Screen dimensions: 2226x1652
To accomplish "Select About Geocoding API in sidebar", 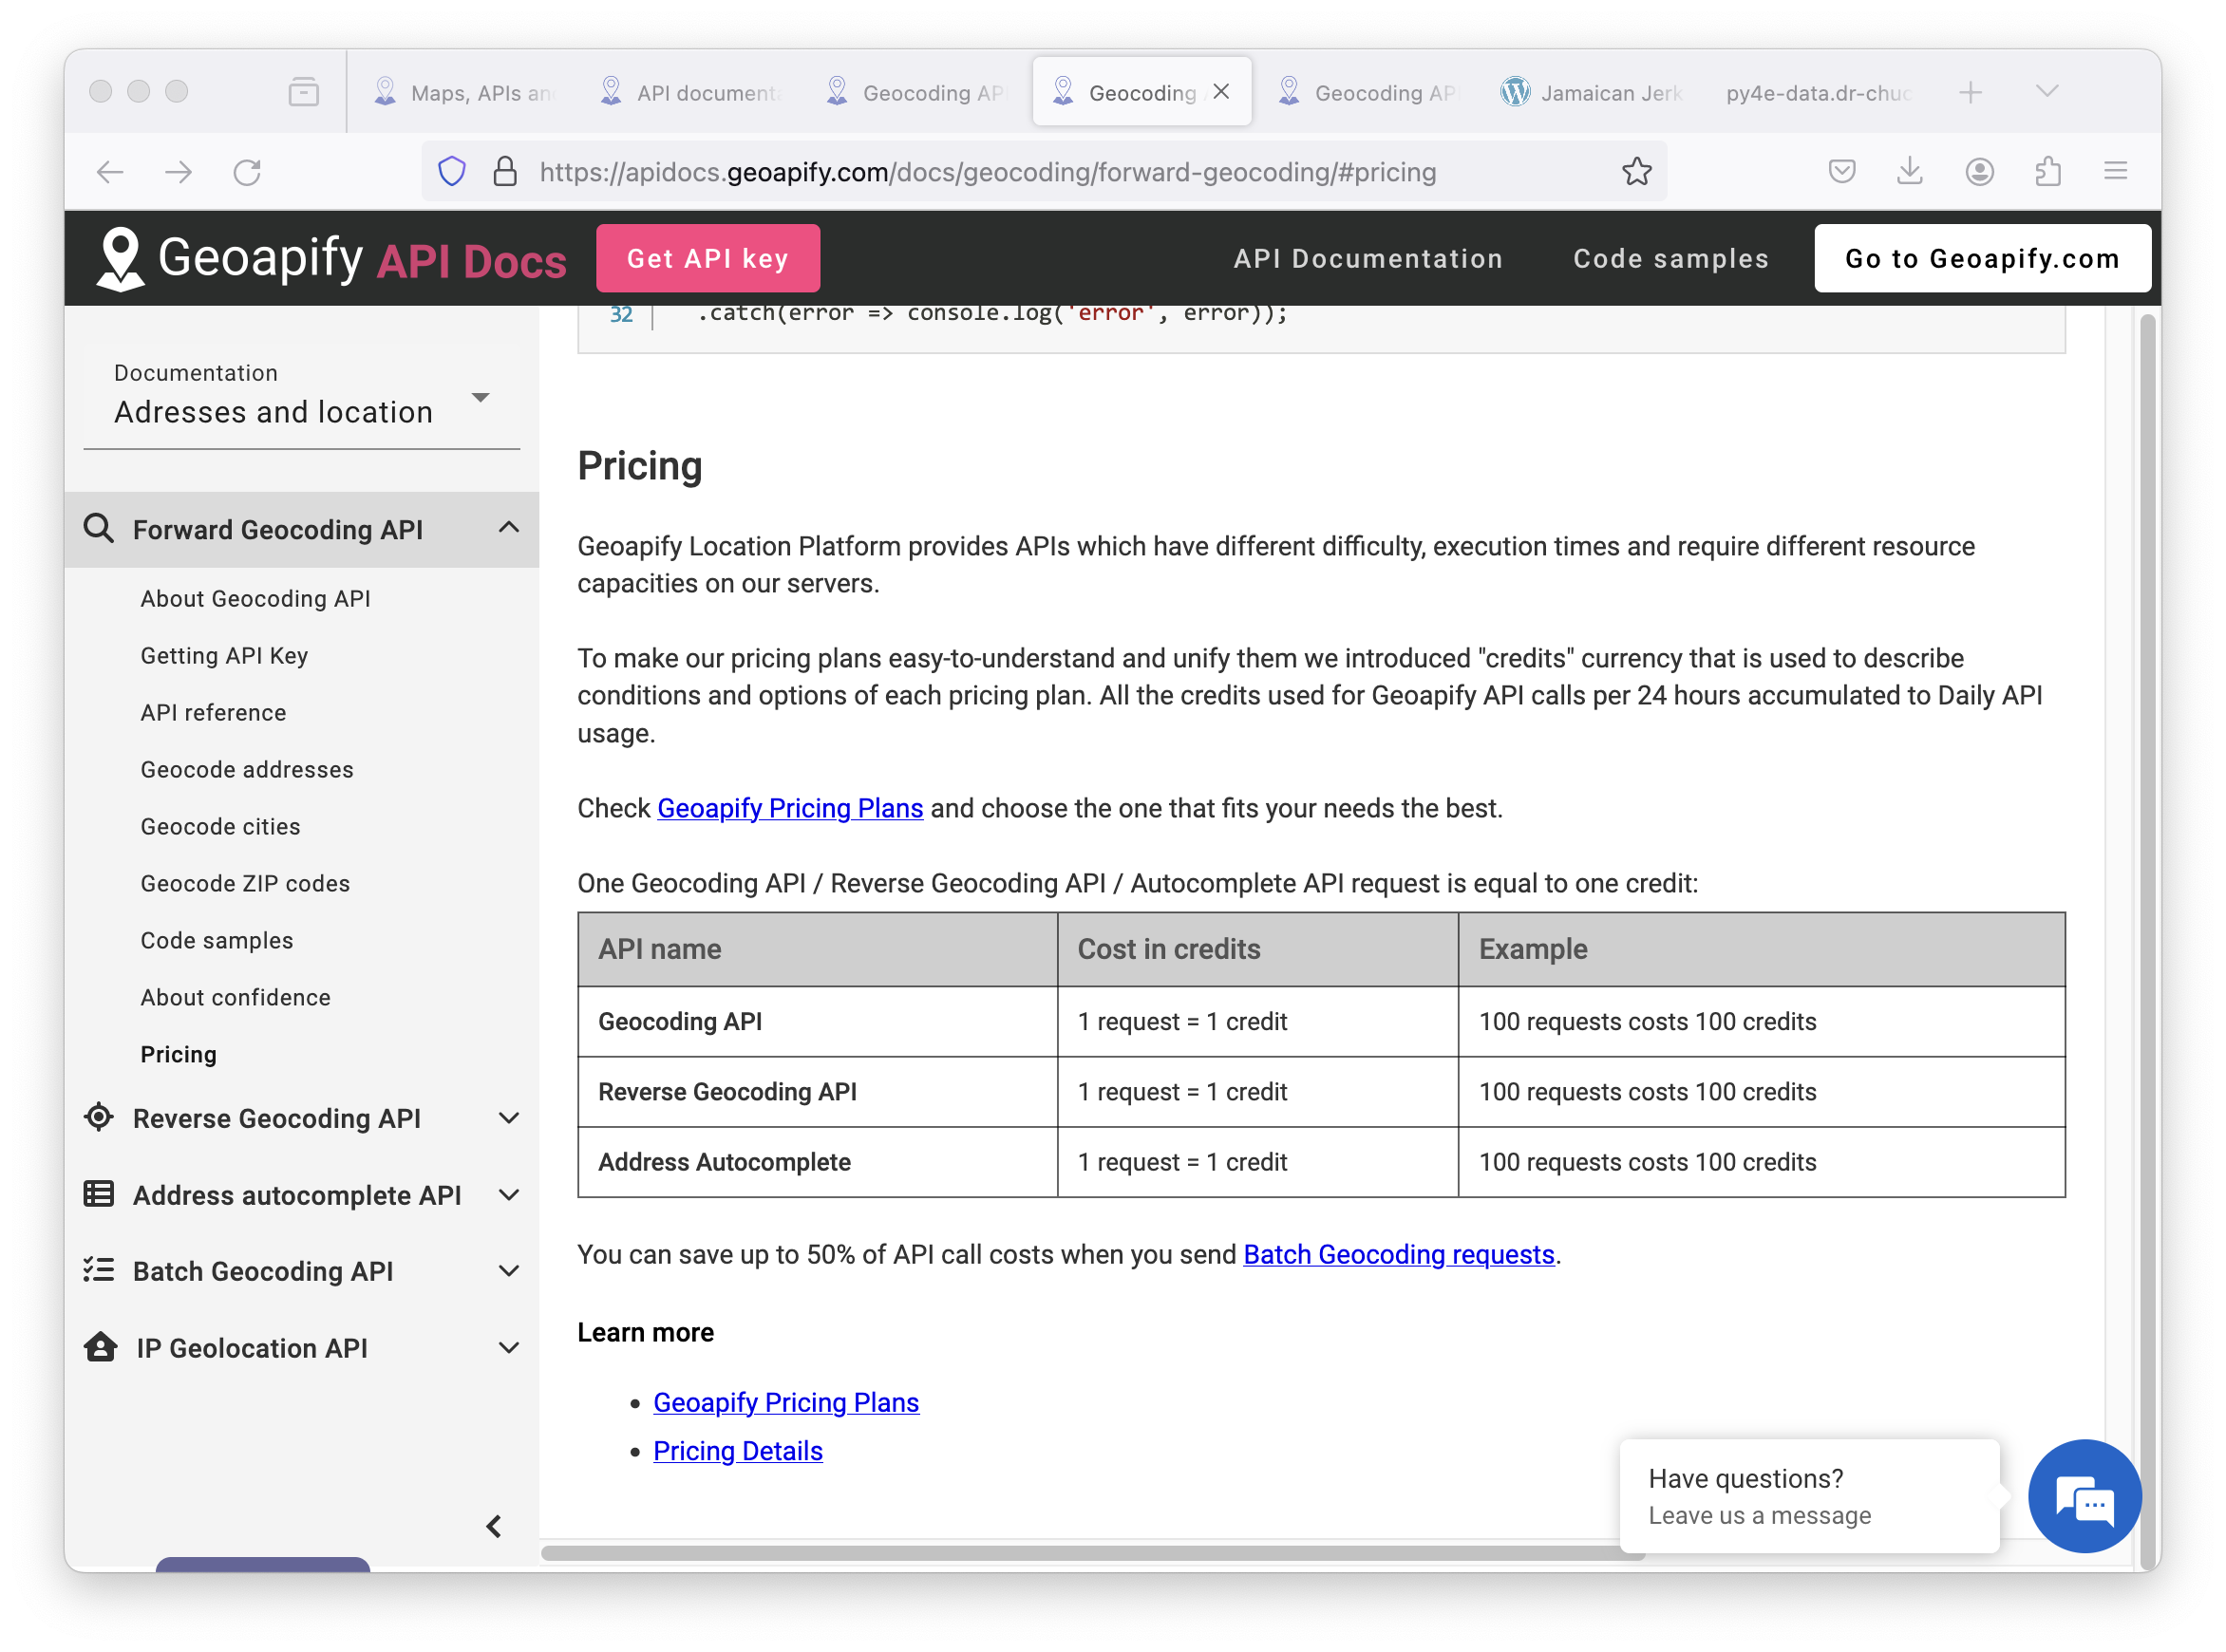I will 256,598.
